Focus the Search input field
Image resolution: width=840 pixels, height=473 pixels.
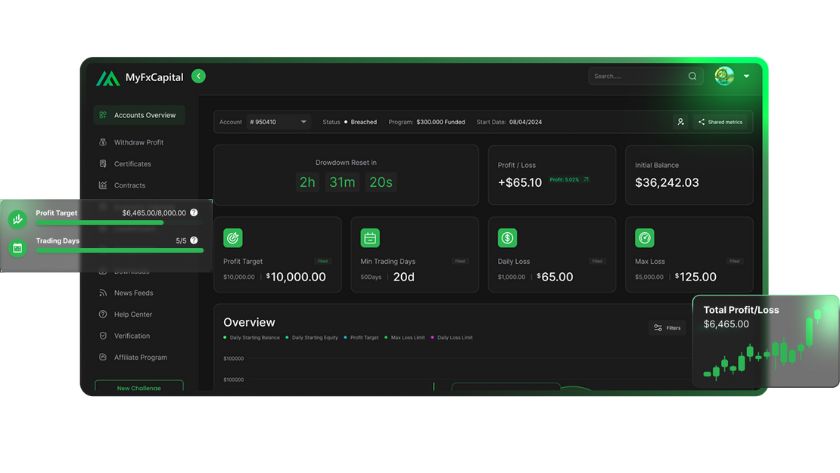point(644,77)
